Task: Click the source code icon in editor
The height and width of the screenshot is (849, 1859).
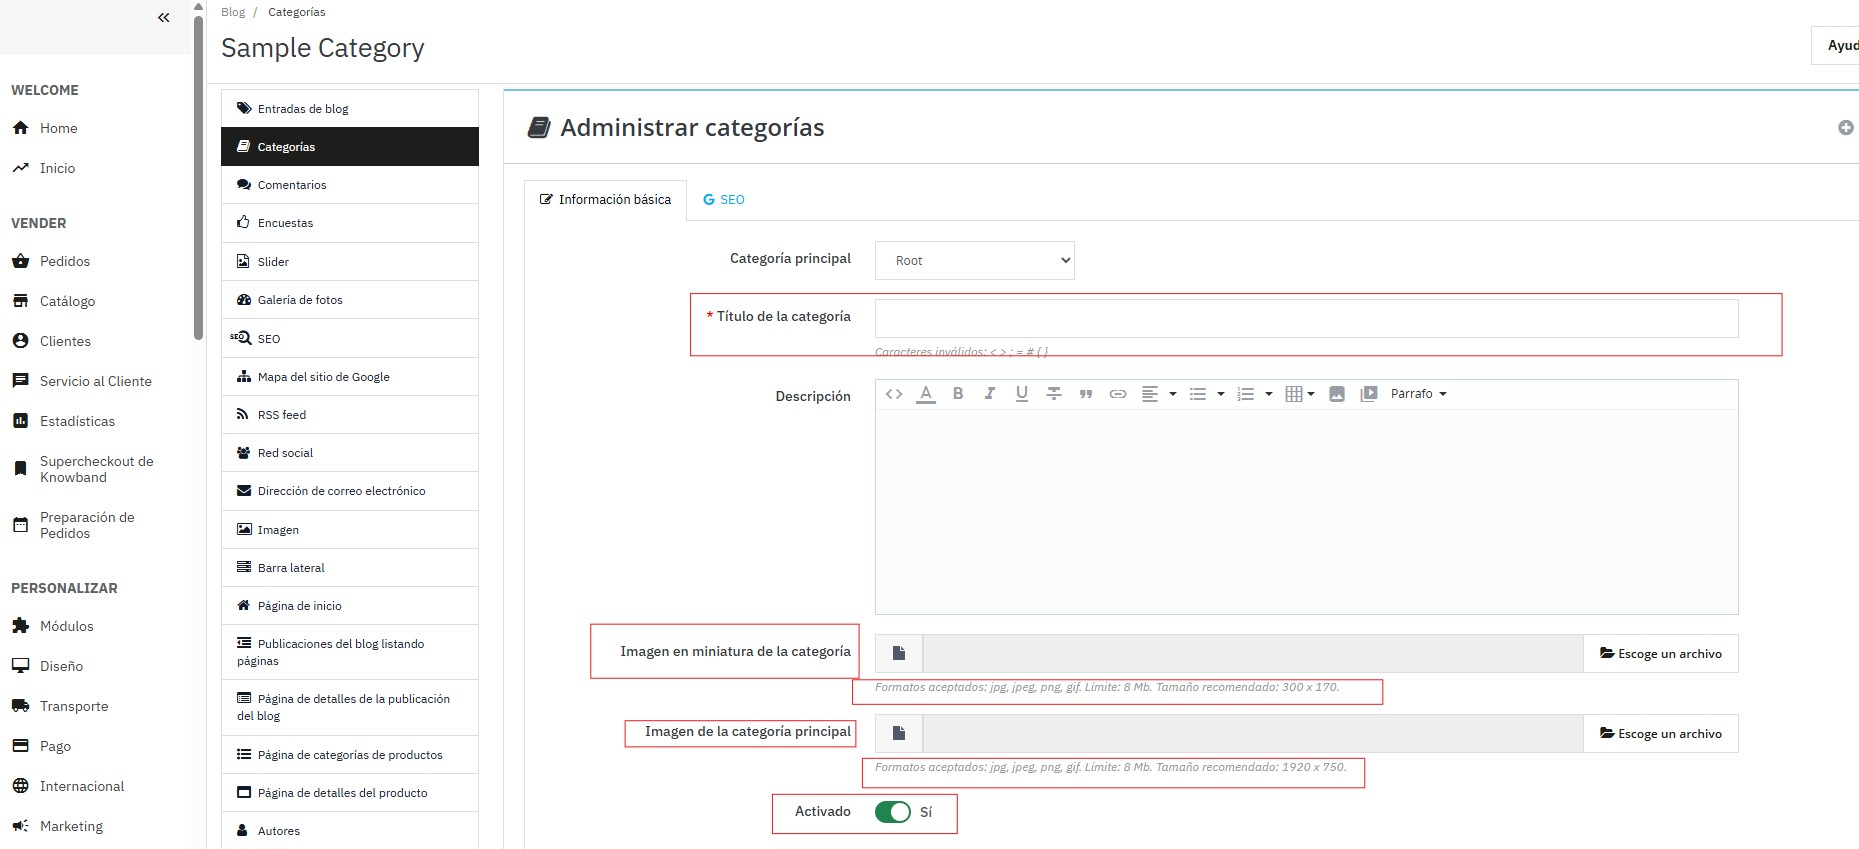Action: (x=894, y=394)
